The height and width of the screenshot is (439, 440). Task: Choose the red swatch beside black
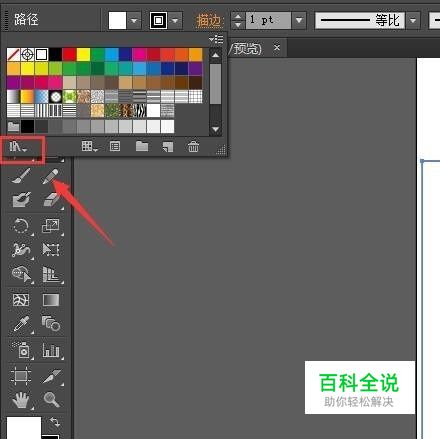[x=69, y=54]
